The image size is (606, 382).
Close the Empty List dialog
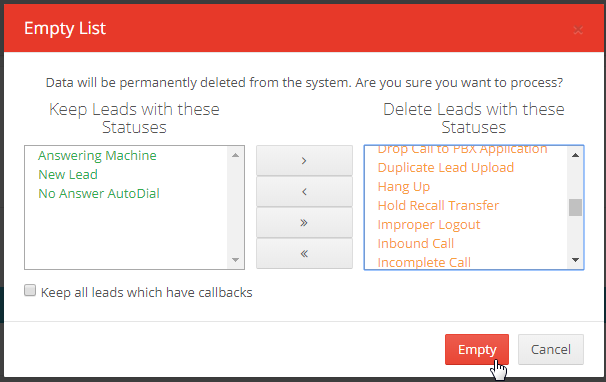pyautogui.click(x=578, y=30)
